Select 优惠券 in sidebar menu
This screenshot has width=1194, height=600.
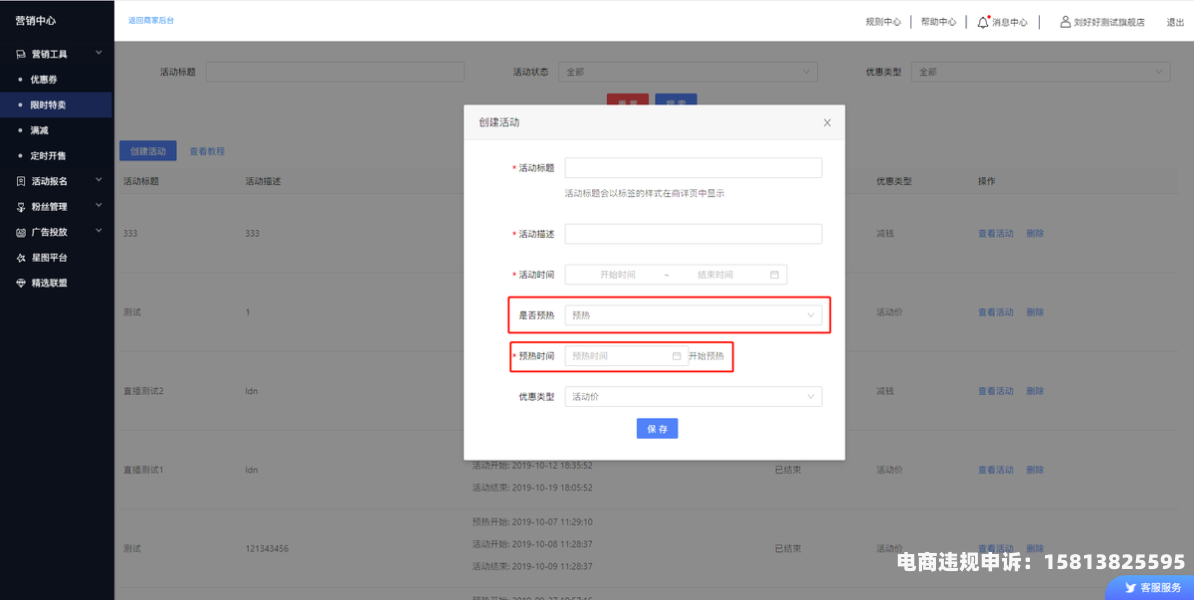44,79
